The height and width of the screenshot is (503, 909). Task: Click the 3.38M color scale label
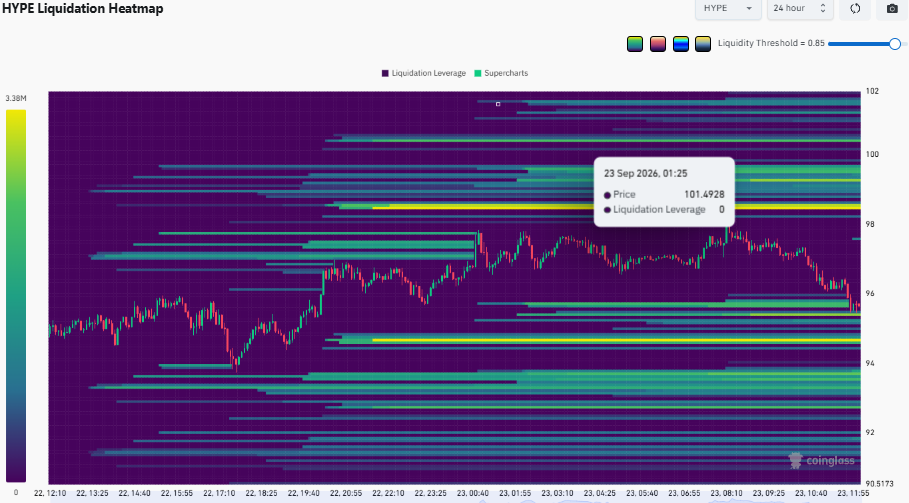pyautogui.click(x=16, y=98)
